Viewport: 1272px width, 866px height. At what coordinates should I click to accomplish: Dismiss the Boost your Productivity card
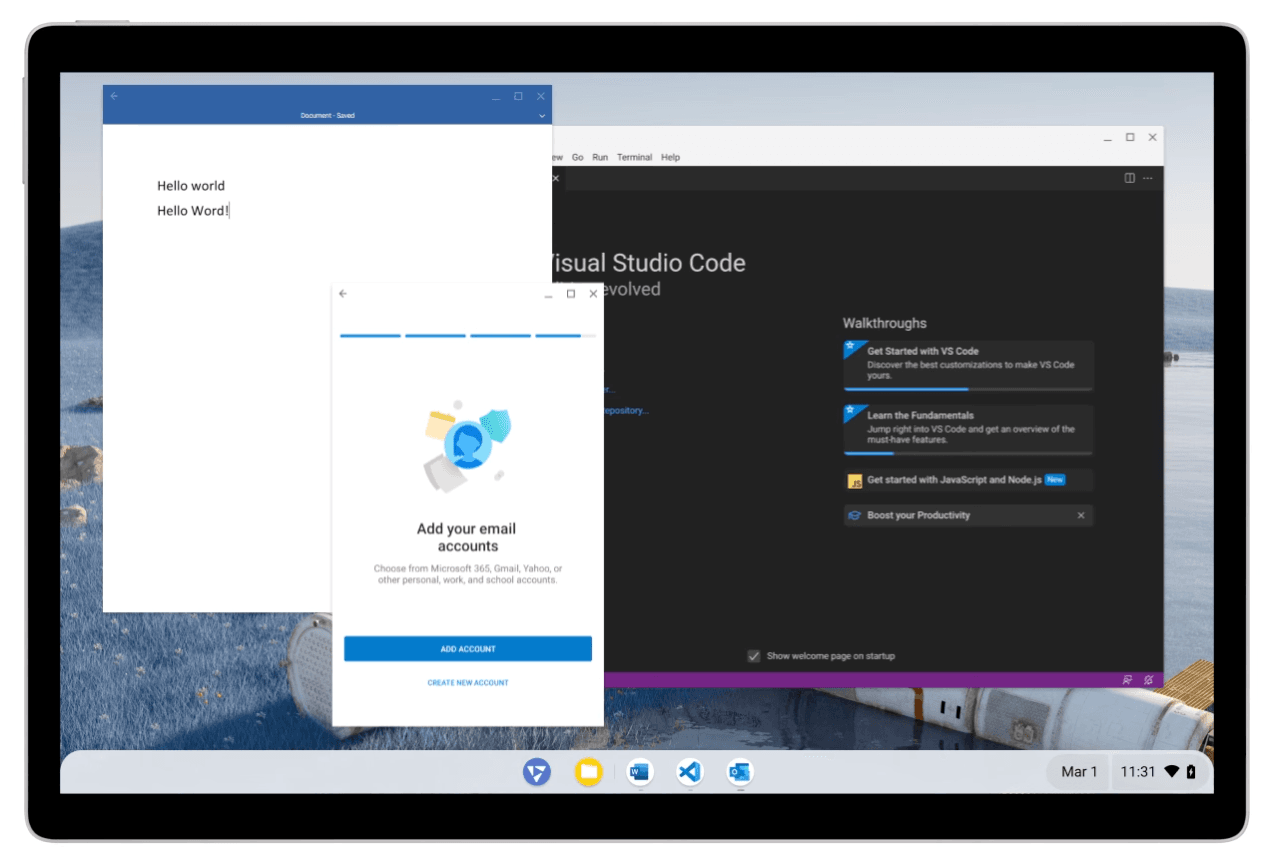1080,516
